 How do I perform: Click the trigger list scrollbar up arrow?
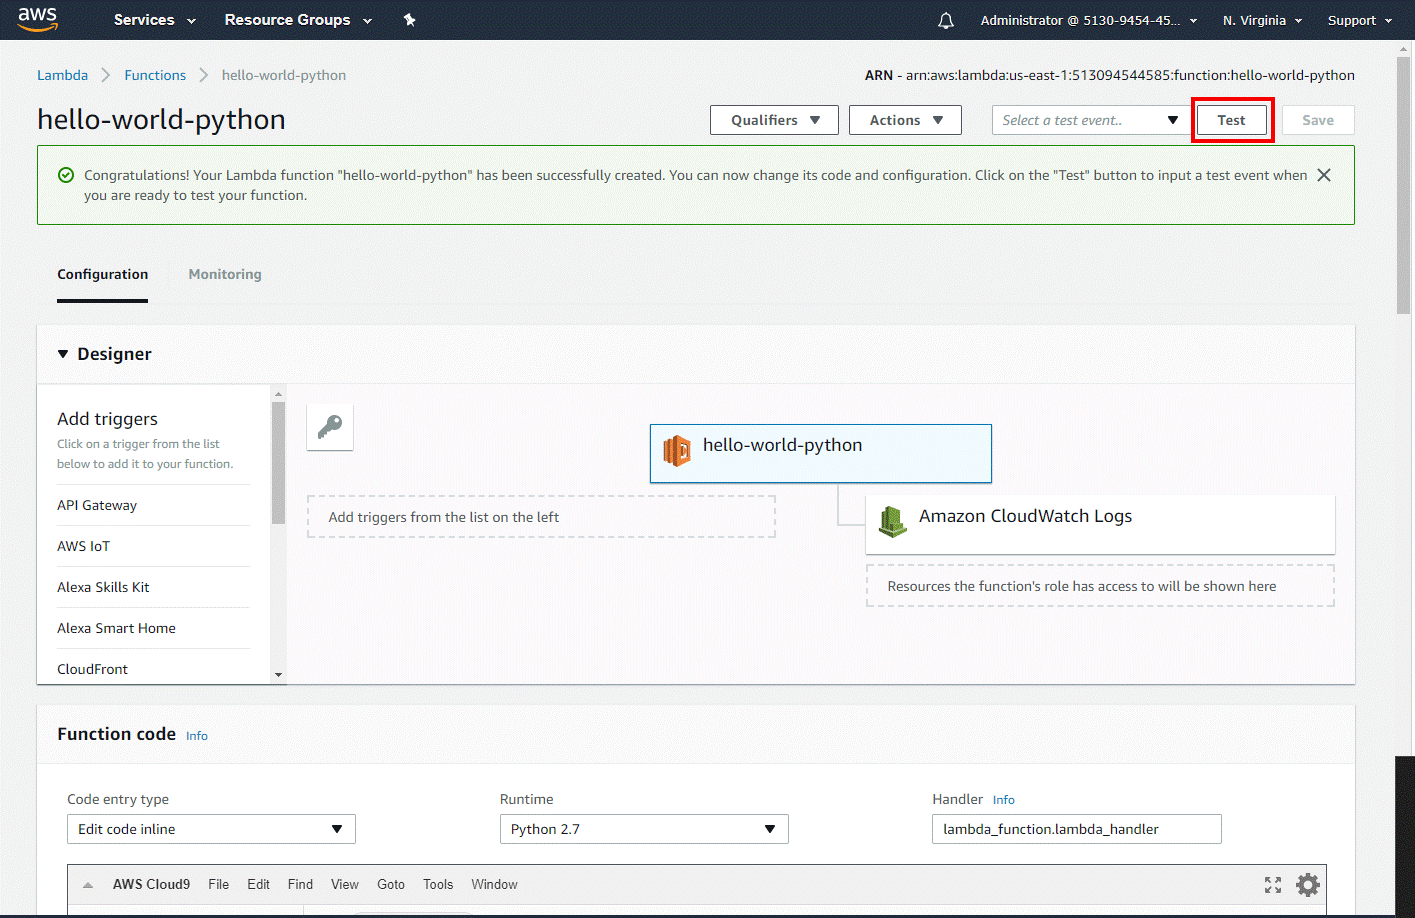pos(278,393)
